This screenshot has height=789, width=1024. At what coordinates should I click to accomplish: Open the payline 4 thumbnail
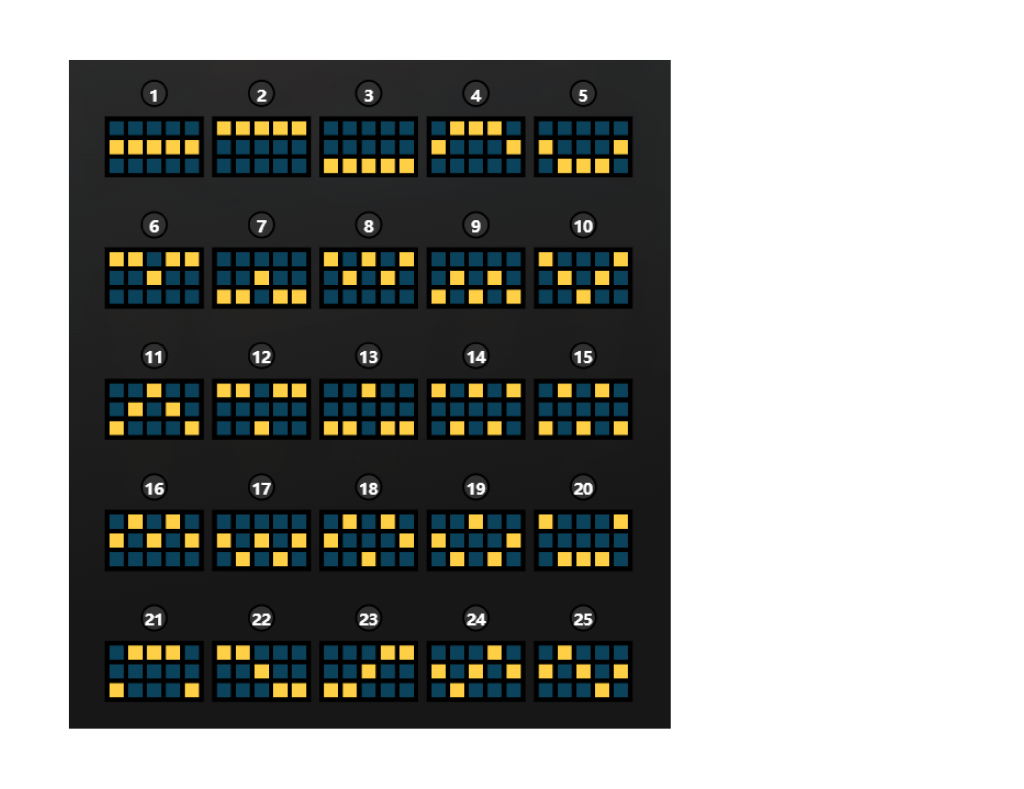tap(475, 146)
